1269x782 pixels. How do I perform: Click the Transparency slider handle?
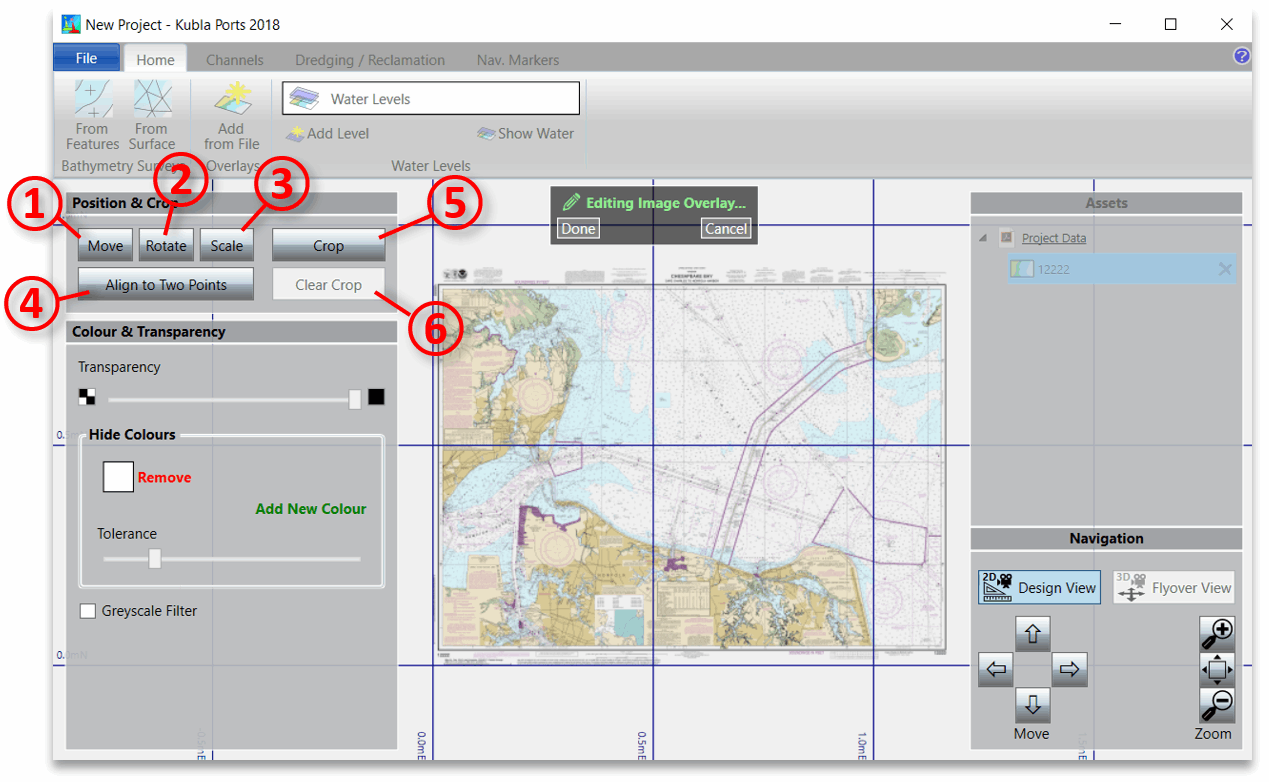pos(355,399)
